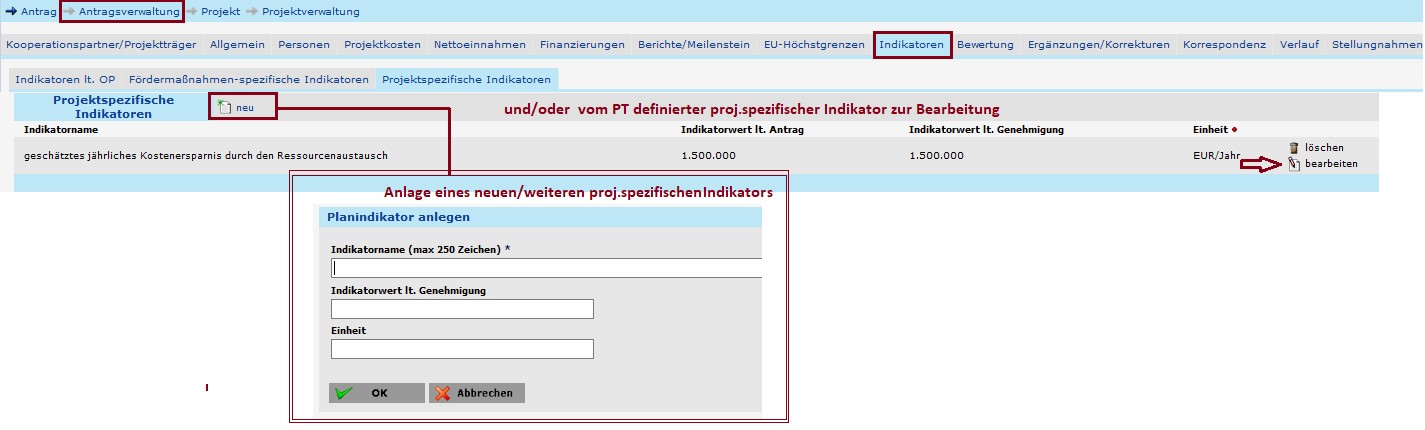
Task: Switch to the Projektkosten tab
Action: click(x=383, y=45)
